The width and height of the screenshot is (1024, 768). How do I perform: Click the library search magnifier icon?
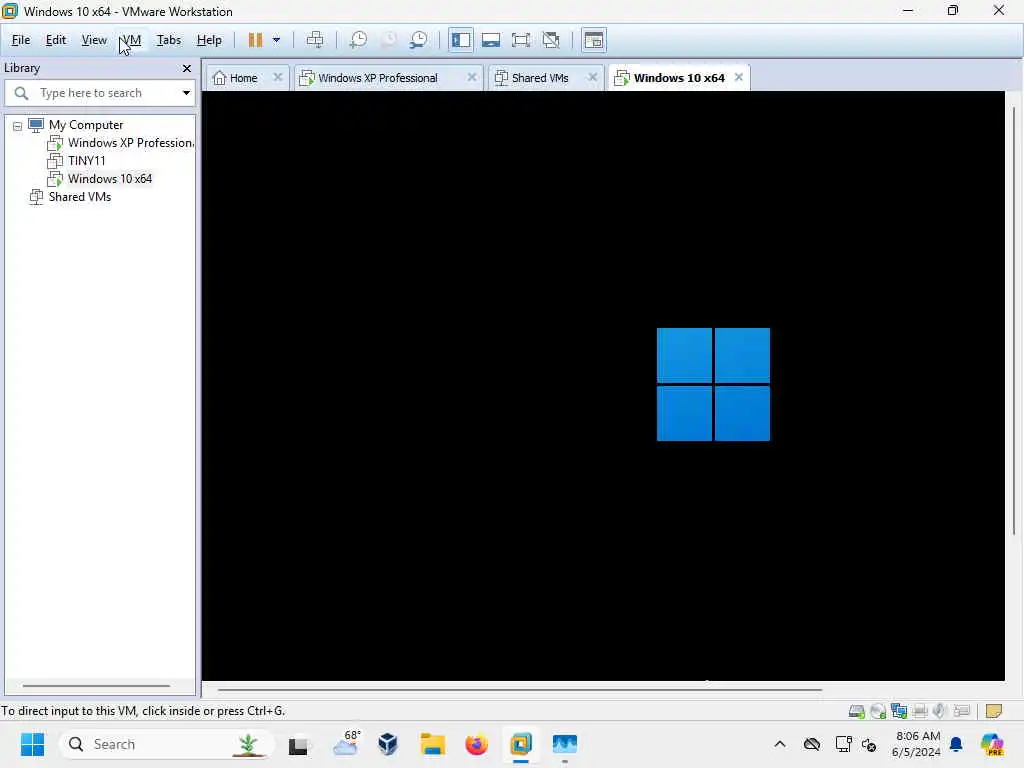[22, 93]
